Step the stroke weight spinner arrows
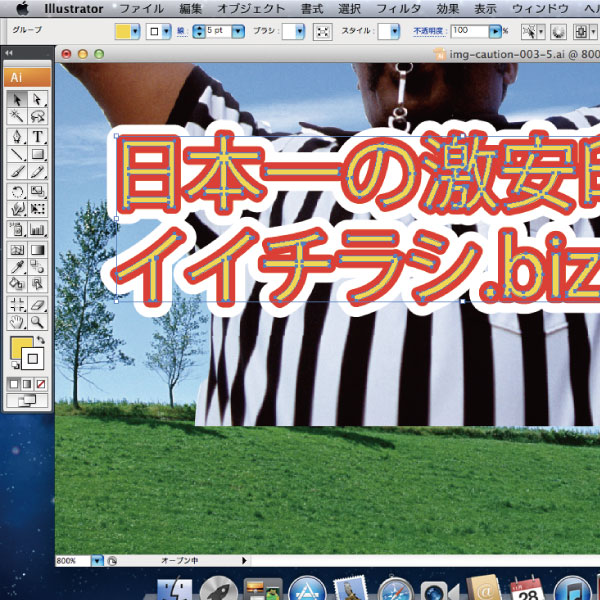This screenshot has height=600, width=600. (199, 31)
